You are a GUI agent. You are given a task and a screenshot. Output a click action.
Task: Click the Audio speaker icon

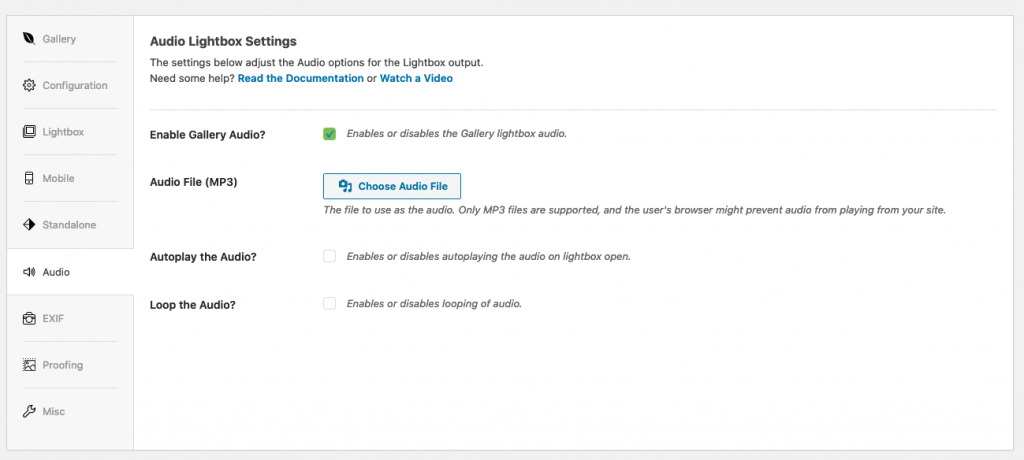click(x=29, y=272)
